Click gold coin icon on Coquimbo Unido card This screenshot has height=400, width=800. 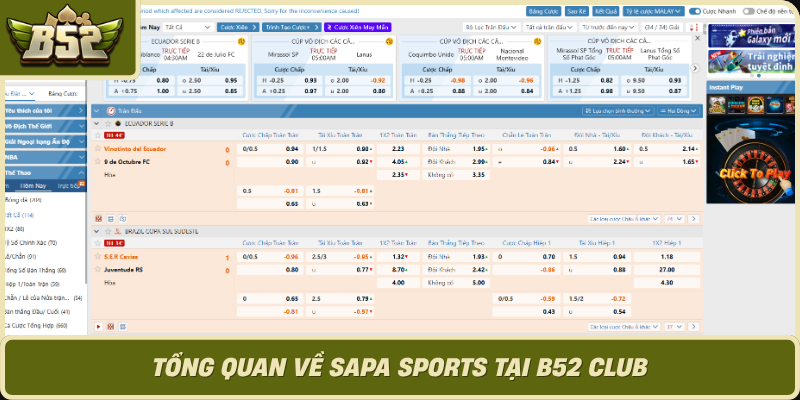537,41
